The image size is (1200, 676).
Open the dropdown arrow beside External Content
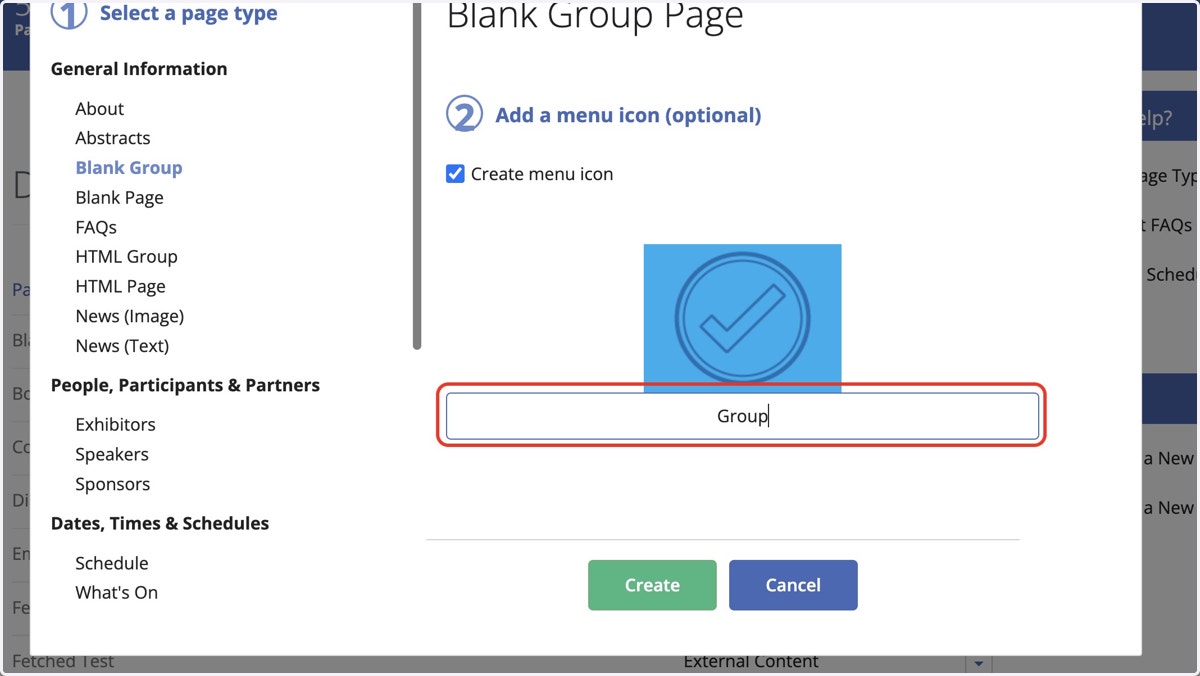(978, 663)
